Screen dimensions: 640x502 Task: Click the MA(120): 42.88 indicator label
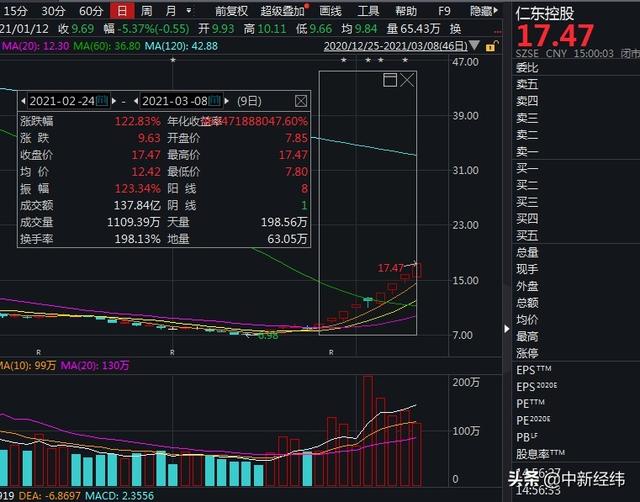tap(181, 46)
